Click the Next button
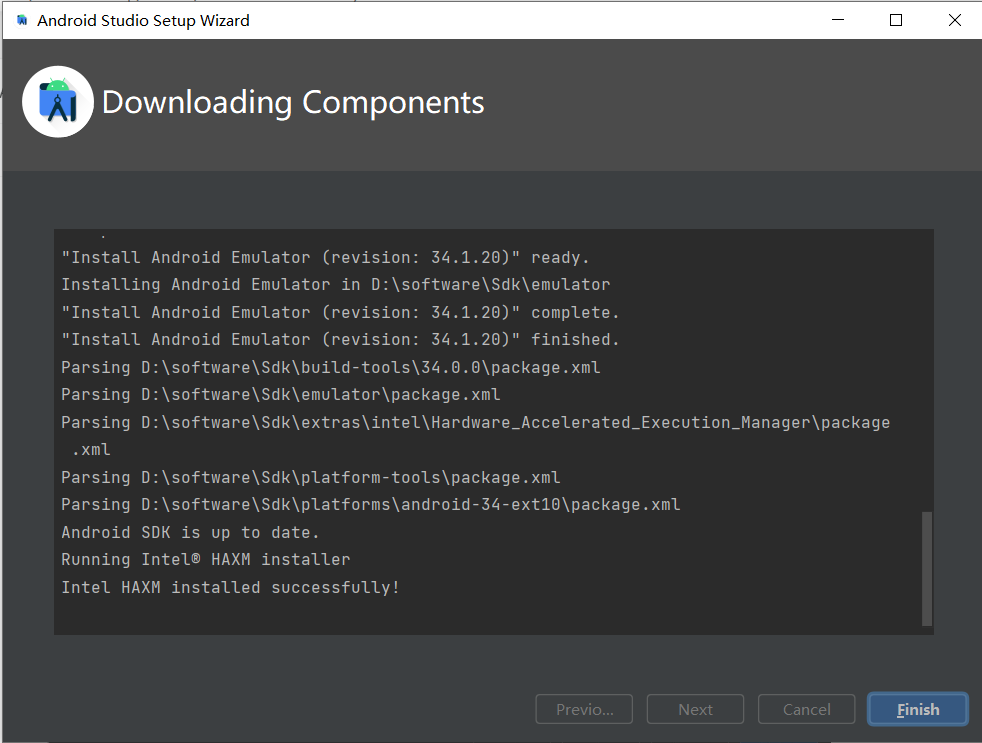The width and height of the screenshot is (982, 743). coord(695,709)
